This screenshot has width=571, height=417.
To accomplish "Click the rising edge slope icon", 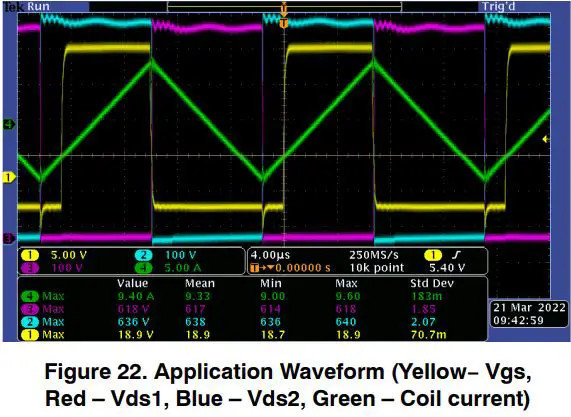I will (456, 255).
